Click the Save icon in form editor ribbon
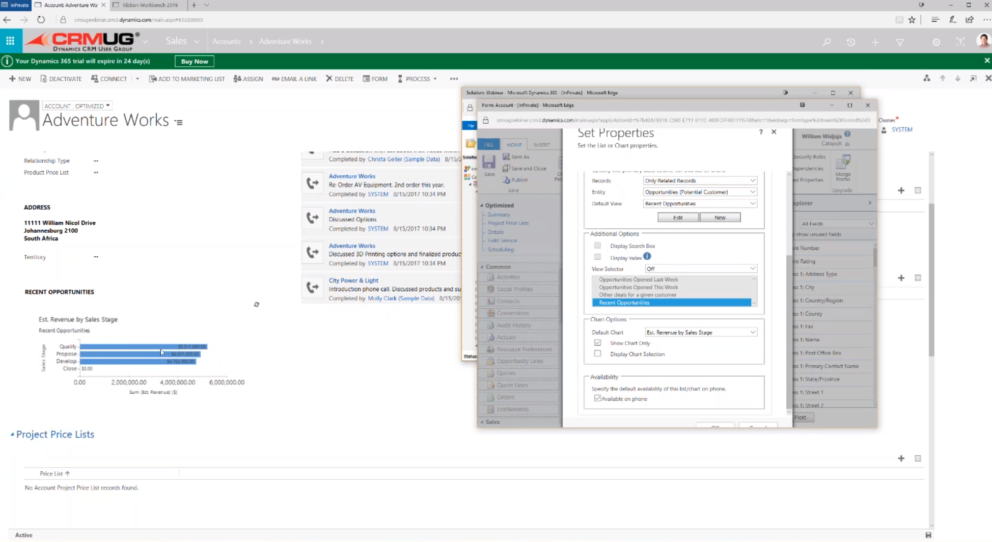The height and width of the screenshot is (542, 992). tap(489, 165)
